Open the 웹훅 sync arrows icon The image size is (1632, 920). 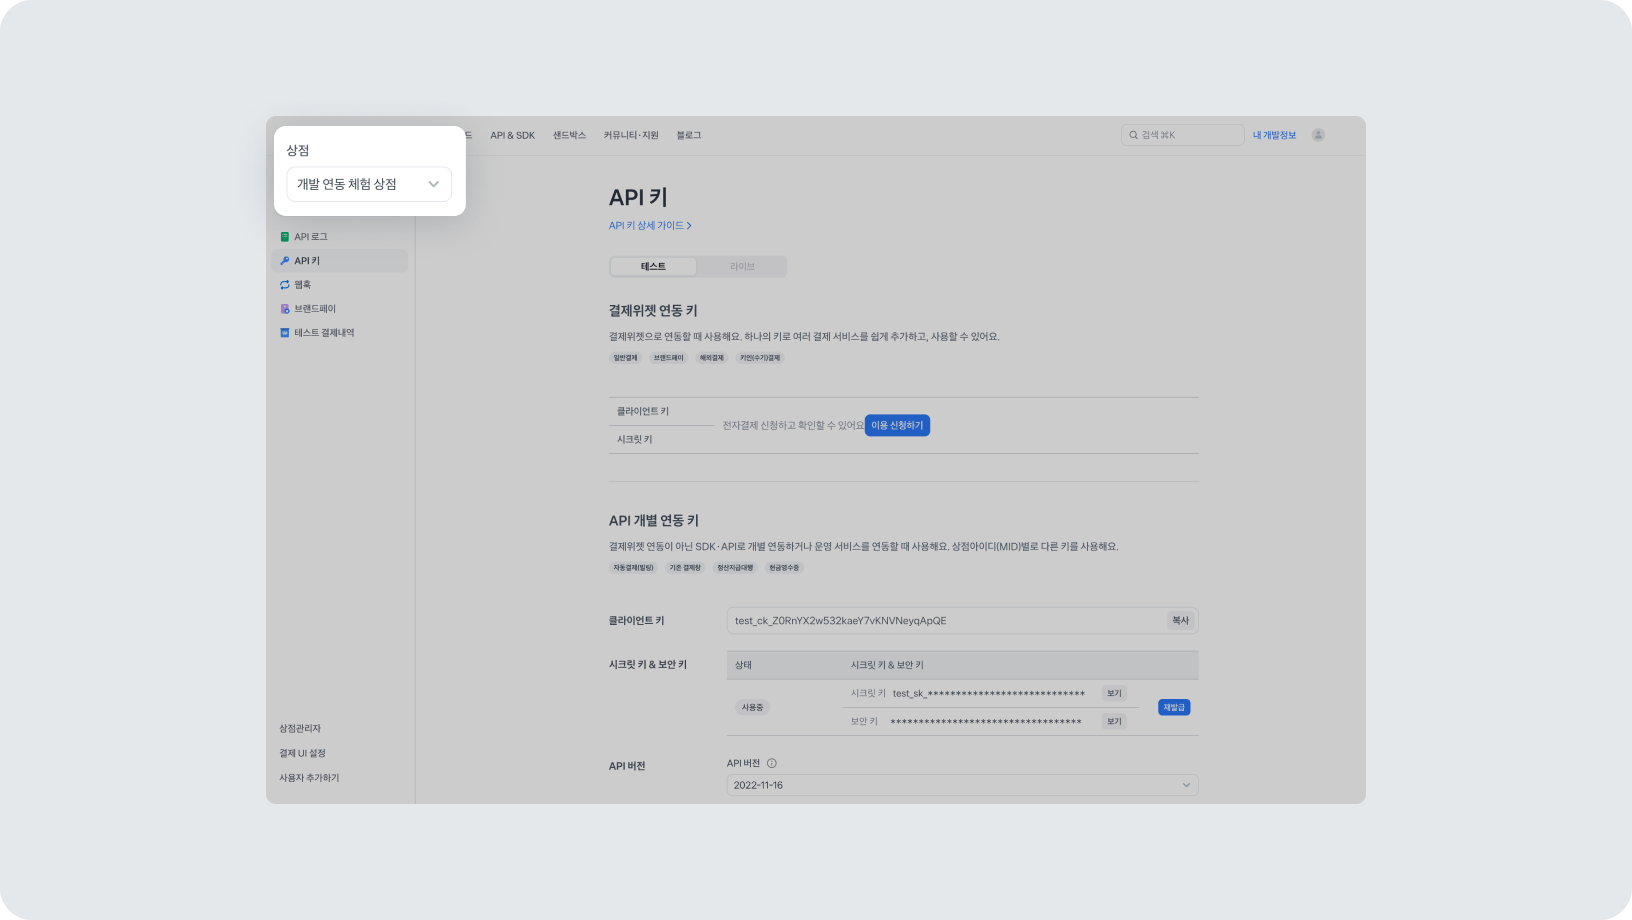tap(285, 285)
